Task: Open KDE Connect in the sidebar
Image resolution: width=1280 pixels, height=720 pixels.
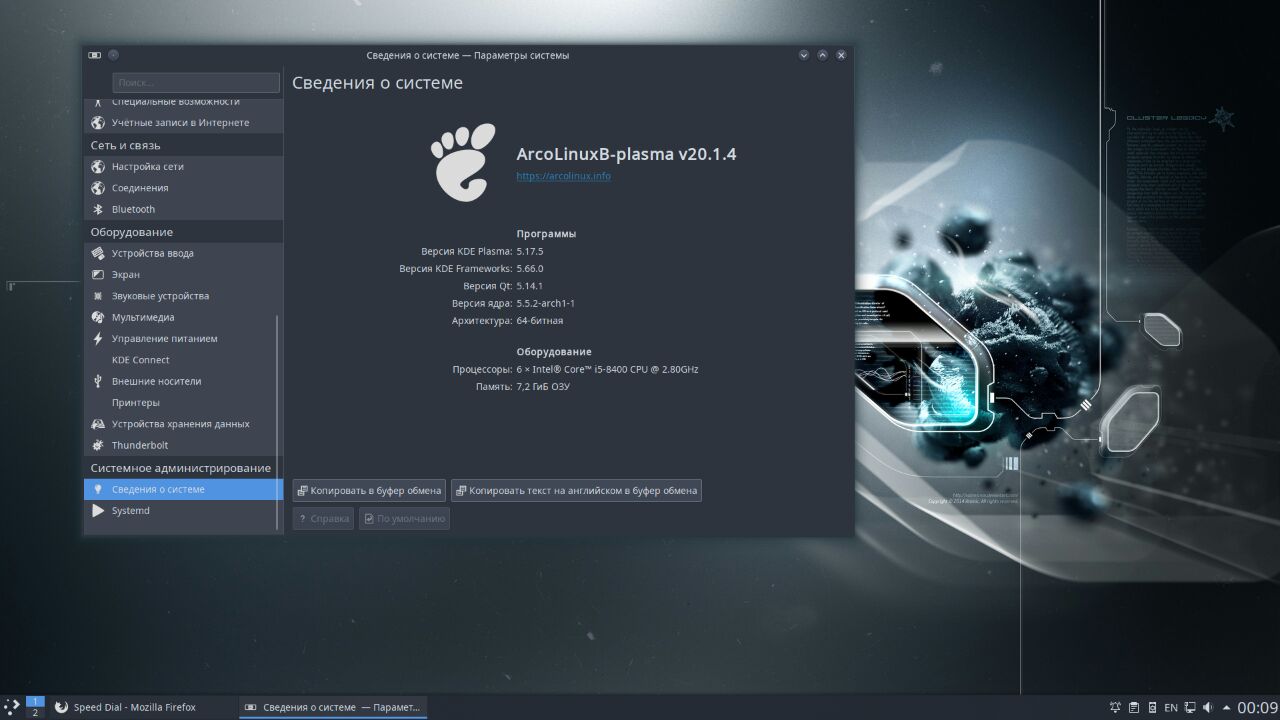Action: tap(184, 360)
